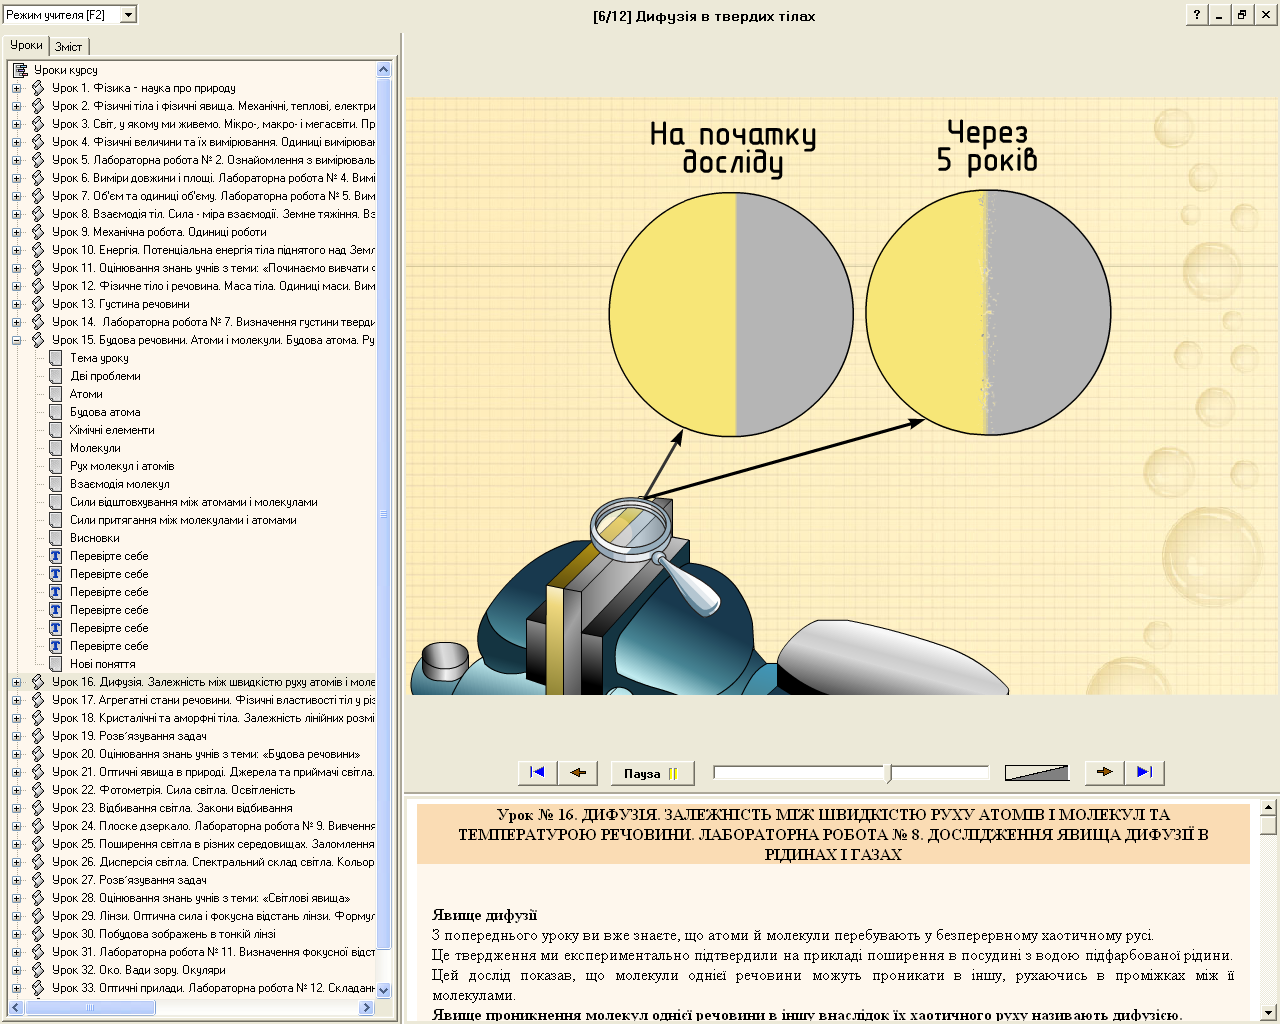Select Урок 31. Лабораторна робота № 11
Screen dimensions: 1280x1024
coord(214,952)
